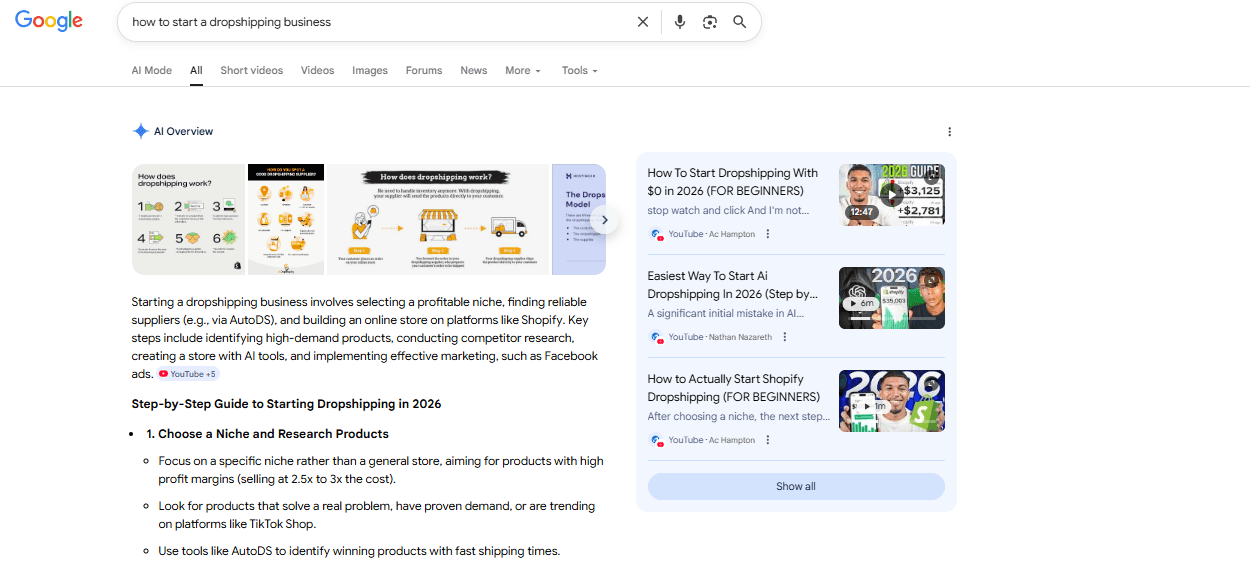Click the YouTube +5 source chip
Screen dimensions: 1250x571
[187, 374]
